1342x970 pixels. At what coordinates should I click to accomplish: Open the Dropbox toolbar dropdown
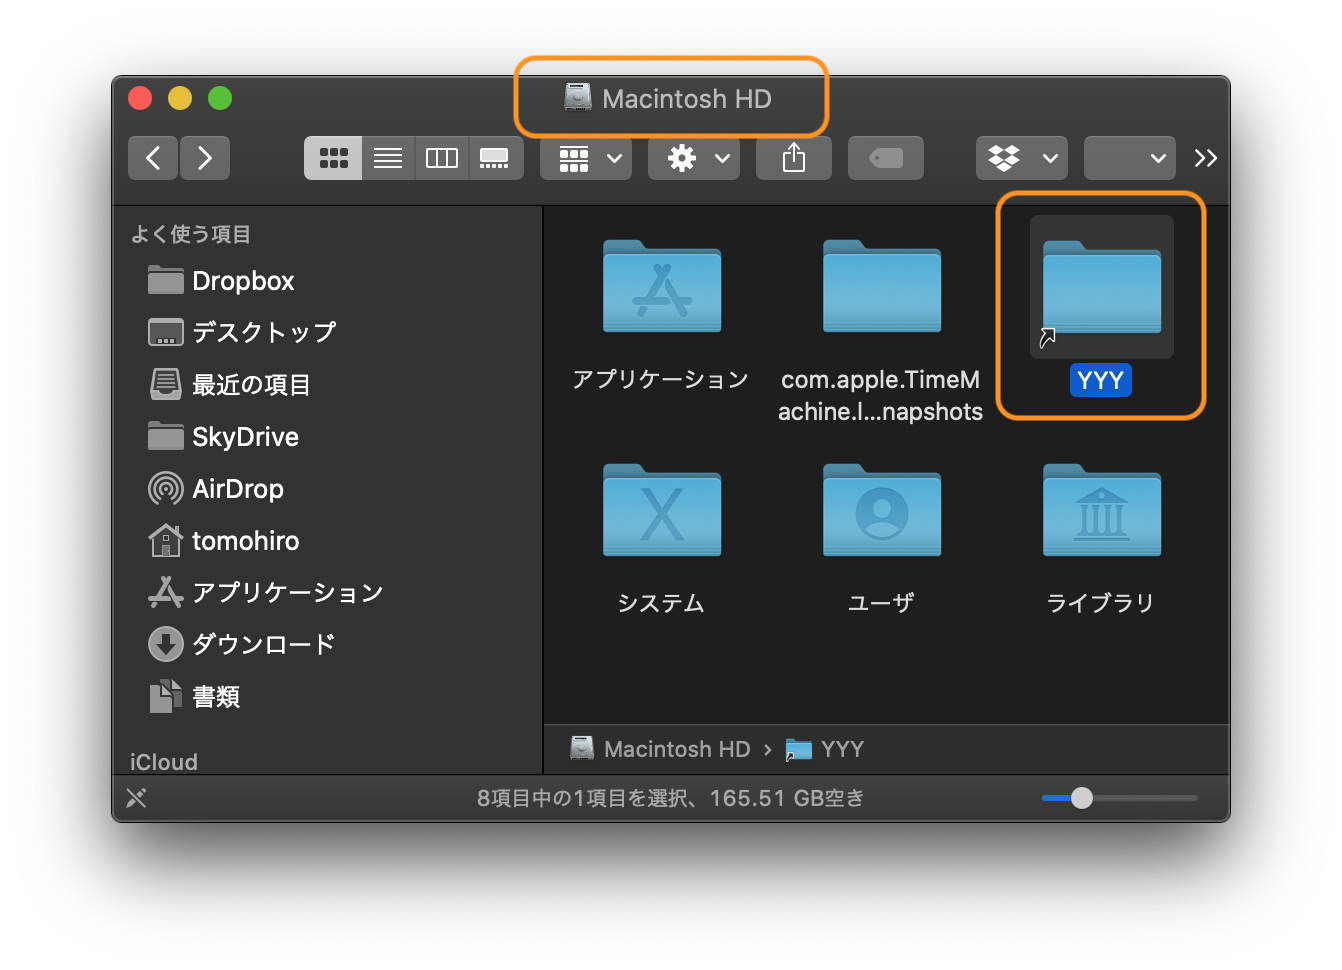pyautogui.click(x=1021, y=157)
